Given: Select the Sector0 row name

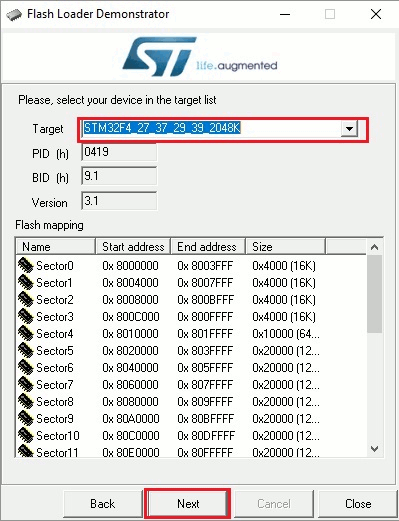Looking at the screenshot, I should (55, 266).
